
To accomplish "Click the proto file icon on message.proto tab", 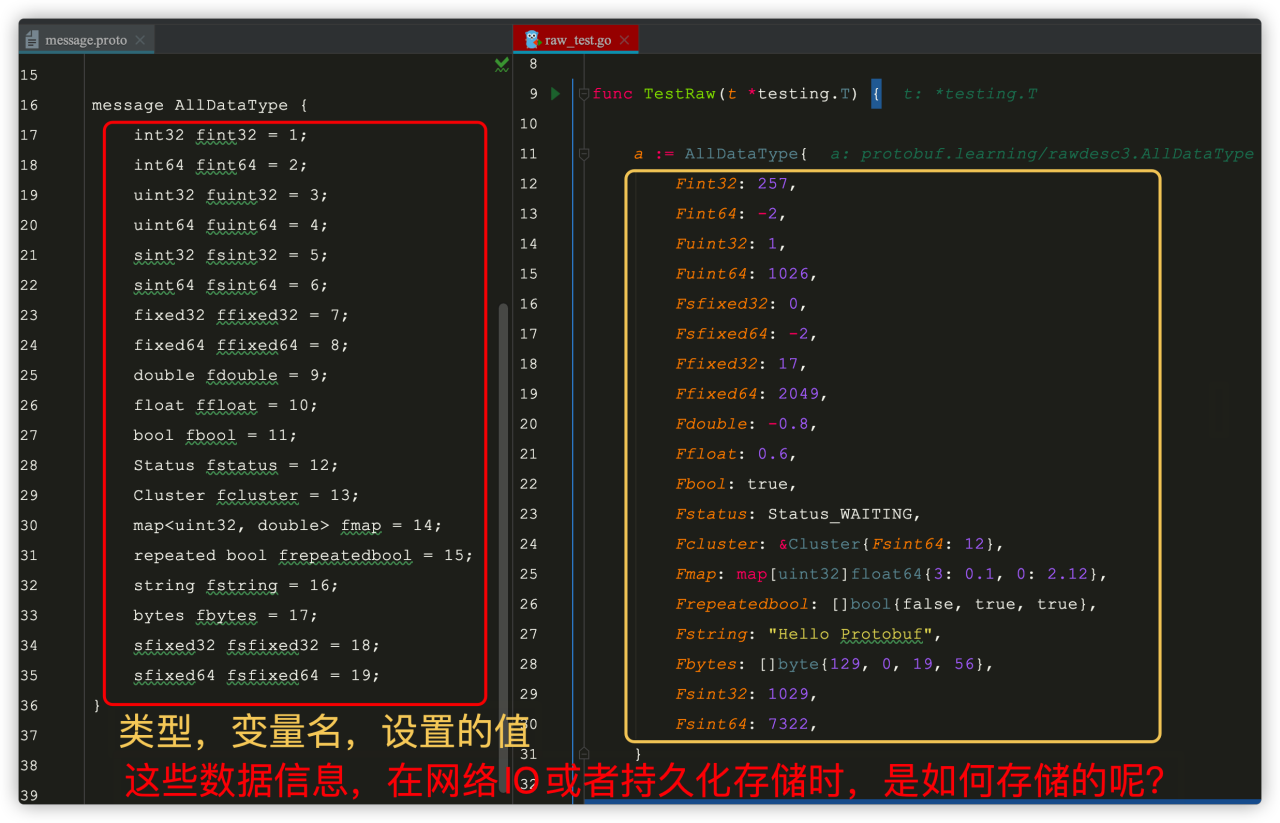I will coord(34,39).
